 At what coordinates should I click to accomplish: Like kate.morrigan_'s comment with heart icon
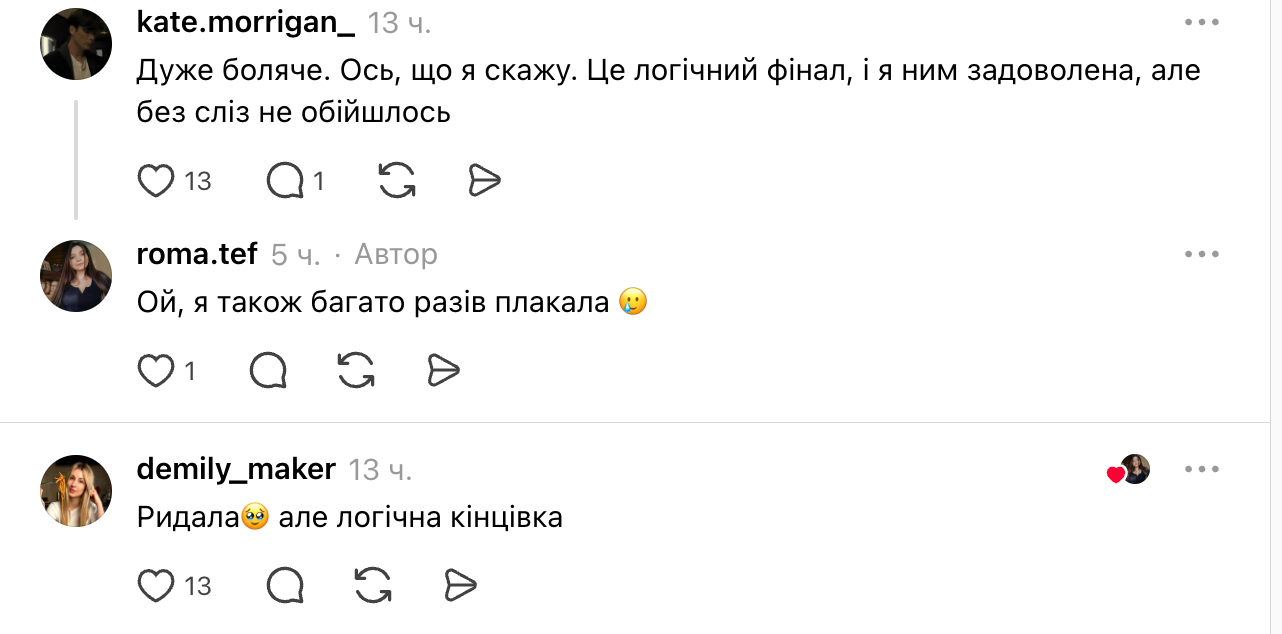click(156, 181)
